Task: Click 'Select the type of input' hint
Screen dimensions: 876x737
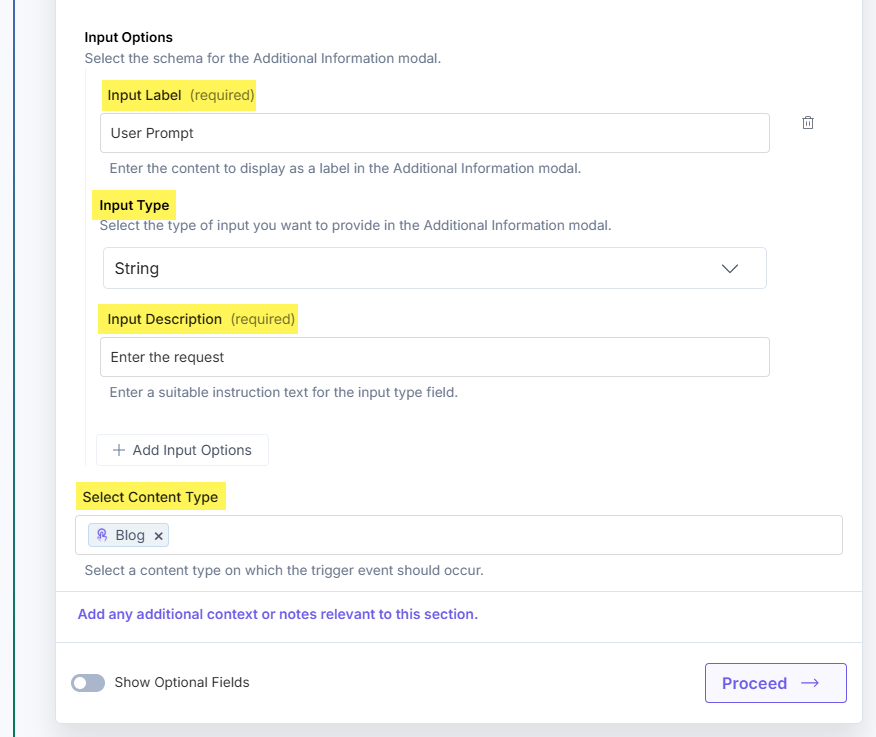Action: point(355,225)
